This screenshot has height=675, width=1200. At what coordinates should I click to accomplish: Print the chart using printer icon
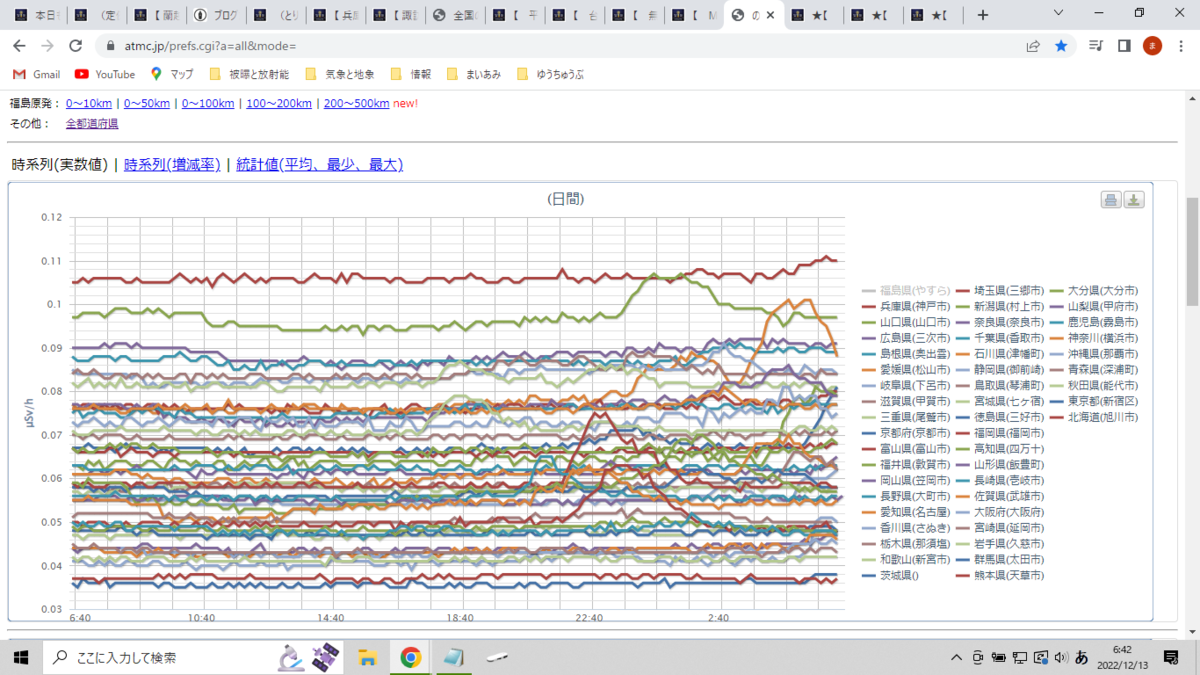coord(1110,199)
